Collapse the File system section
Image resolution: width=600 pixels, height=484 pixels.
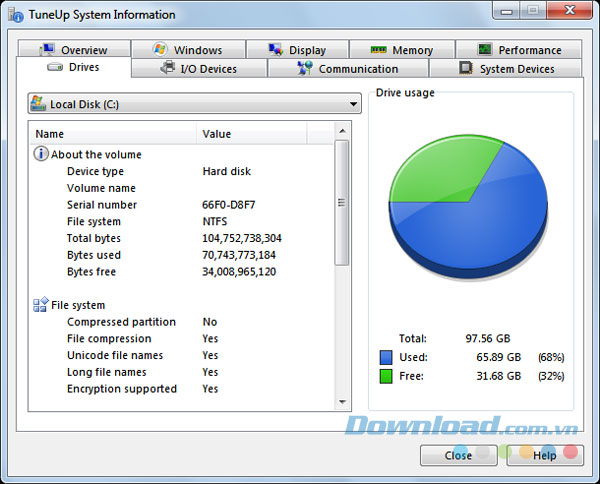click(x=41, y=305)
